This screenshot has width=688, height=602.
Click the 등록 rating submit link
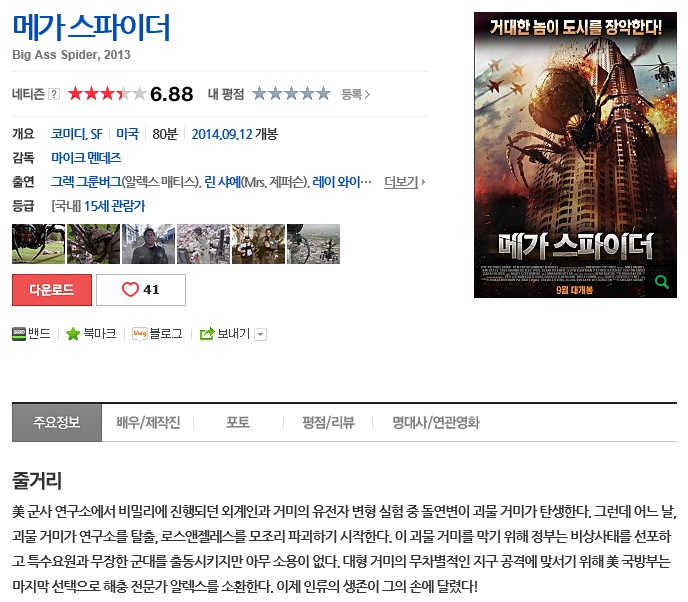coord(356,94)
